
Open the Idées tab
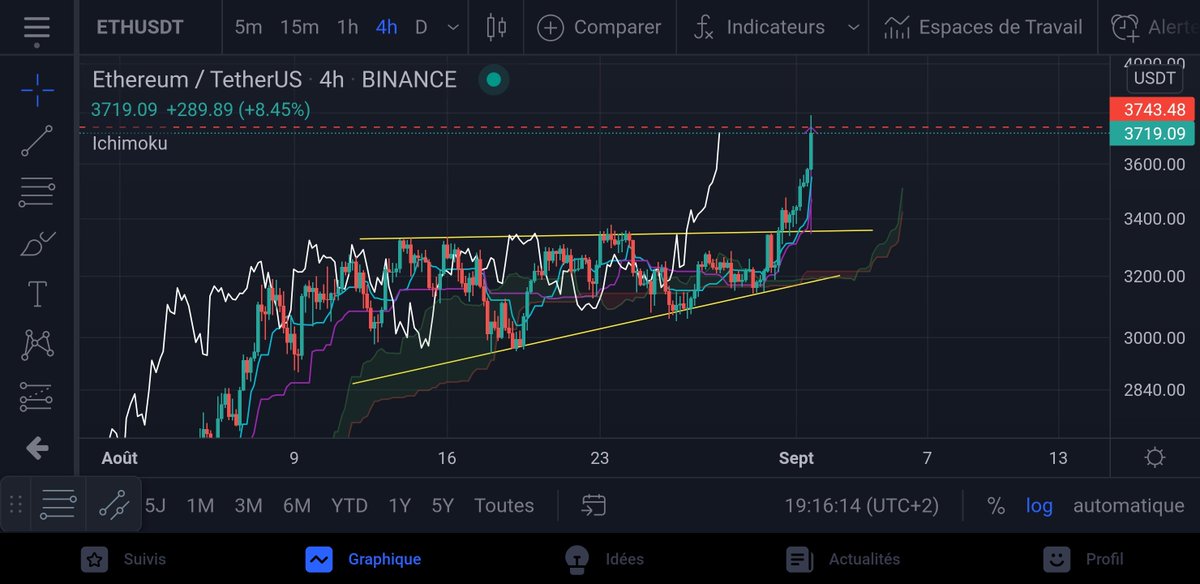pyautogui.click(x=604, y=559)
